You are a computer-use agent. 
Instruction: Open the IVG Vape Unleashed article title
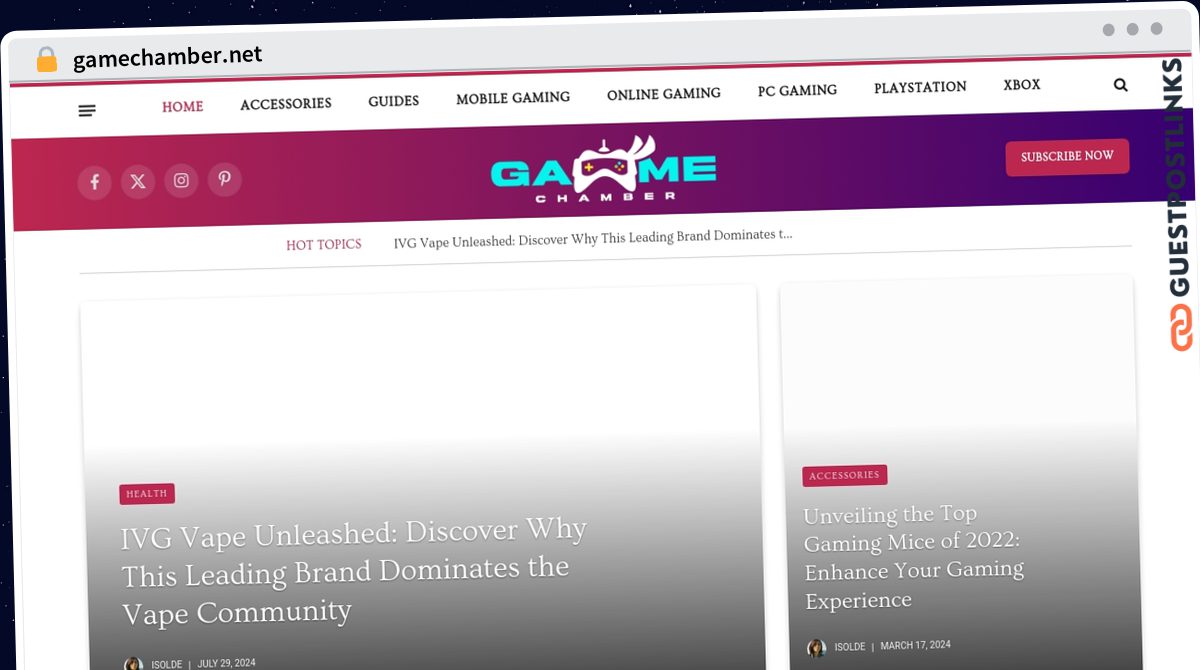pyautogui.click(x=353, y=571)
